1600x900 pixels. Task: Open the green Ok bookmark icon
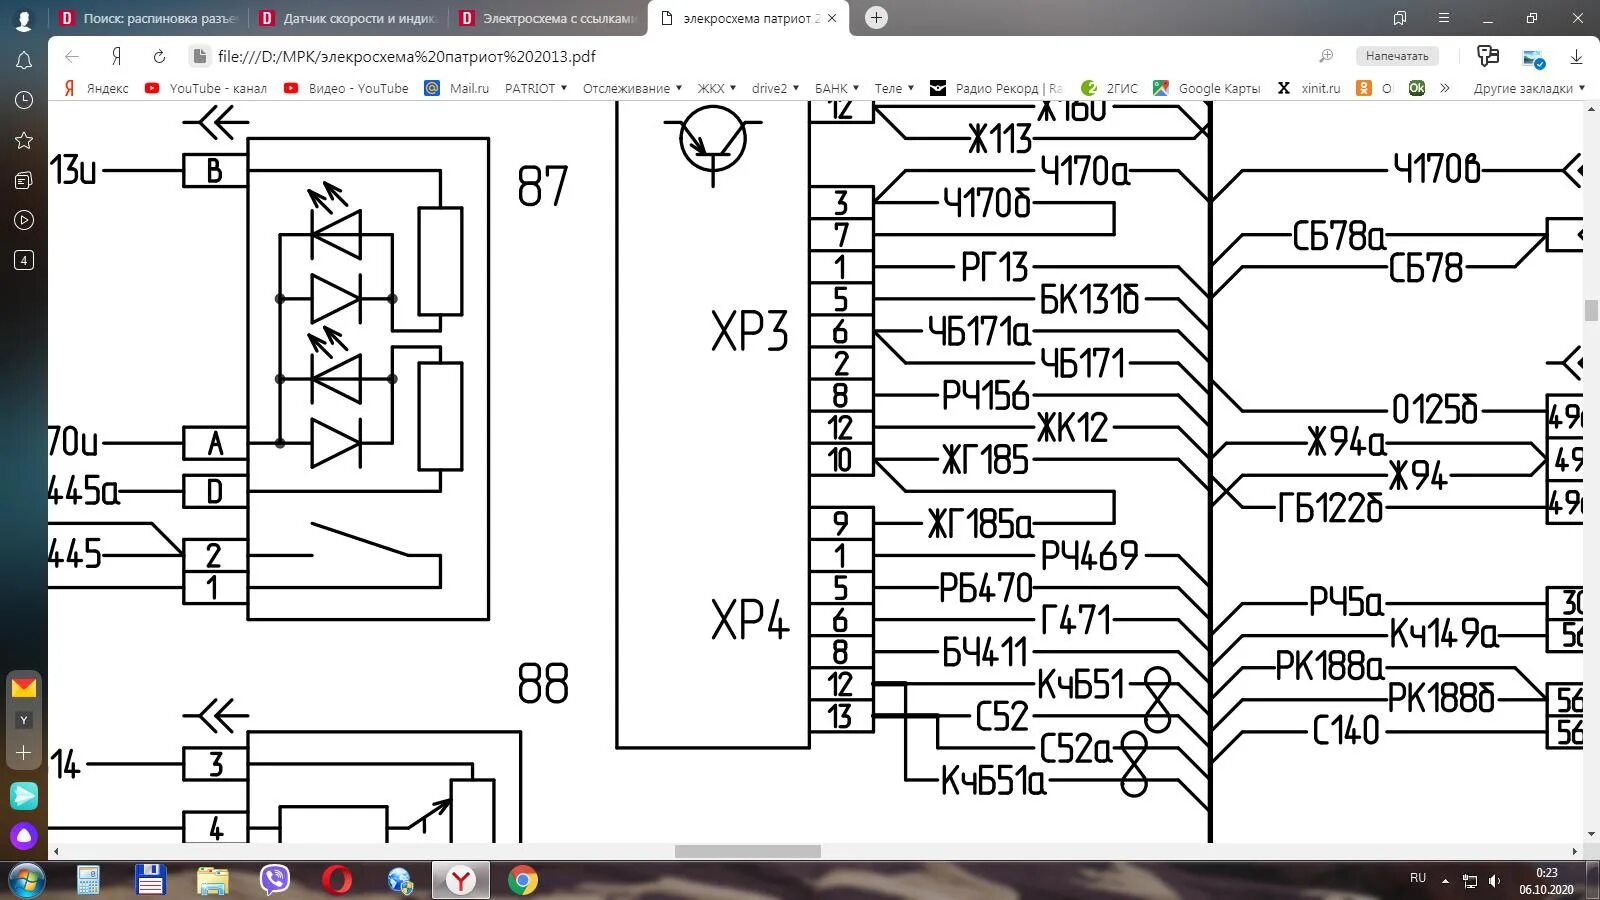coord(1417,88)
